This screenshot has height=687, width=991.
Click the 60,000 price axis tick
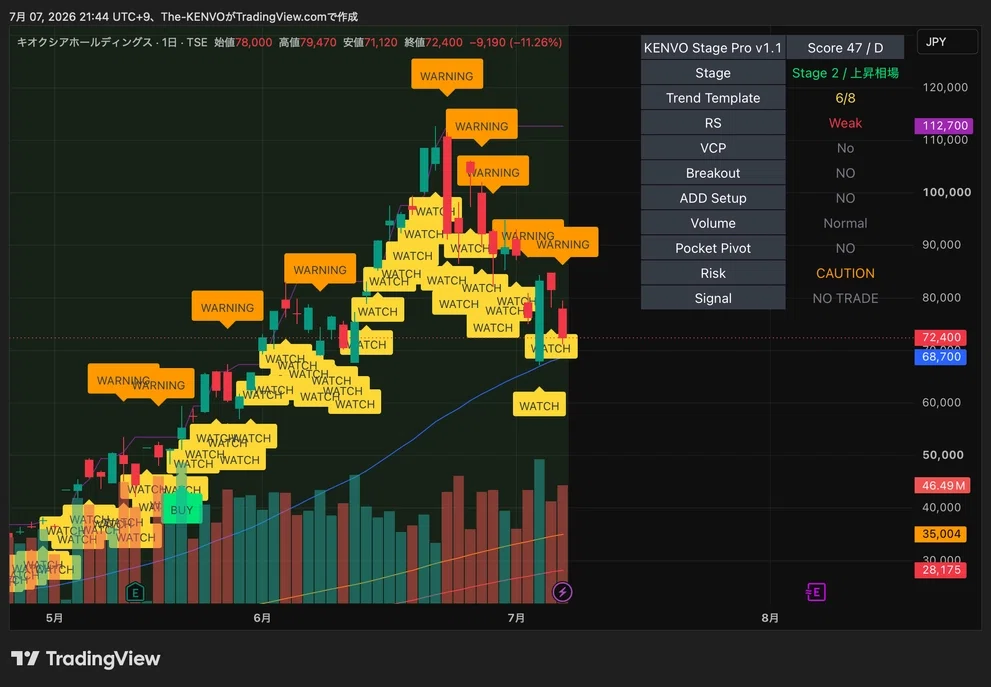(x=941, y=402)
